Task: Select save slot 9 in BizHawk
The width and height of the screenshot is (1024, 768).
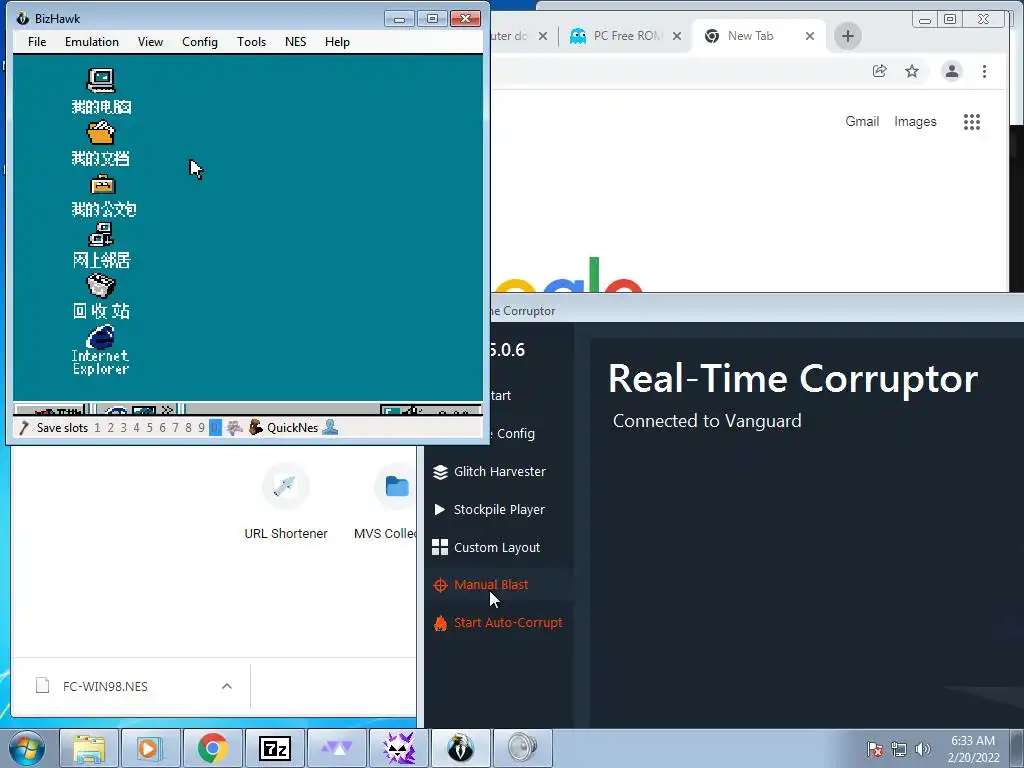Action: click(x=201, y=428)
